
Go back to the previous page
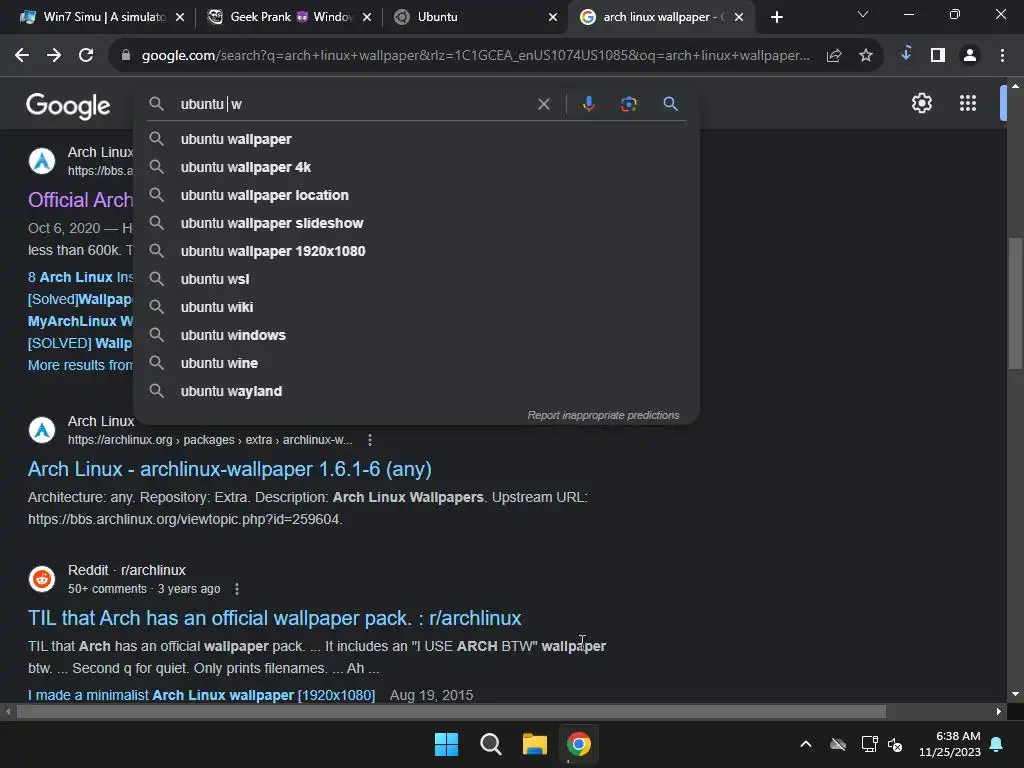22,56
